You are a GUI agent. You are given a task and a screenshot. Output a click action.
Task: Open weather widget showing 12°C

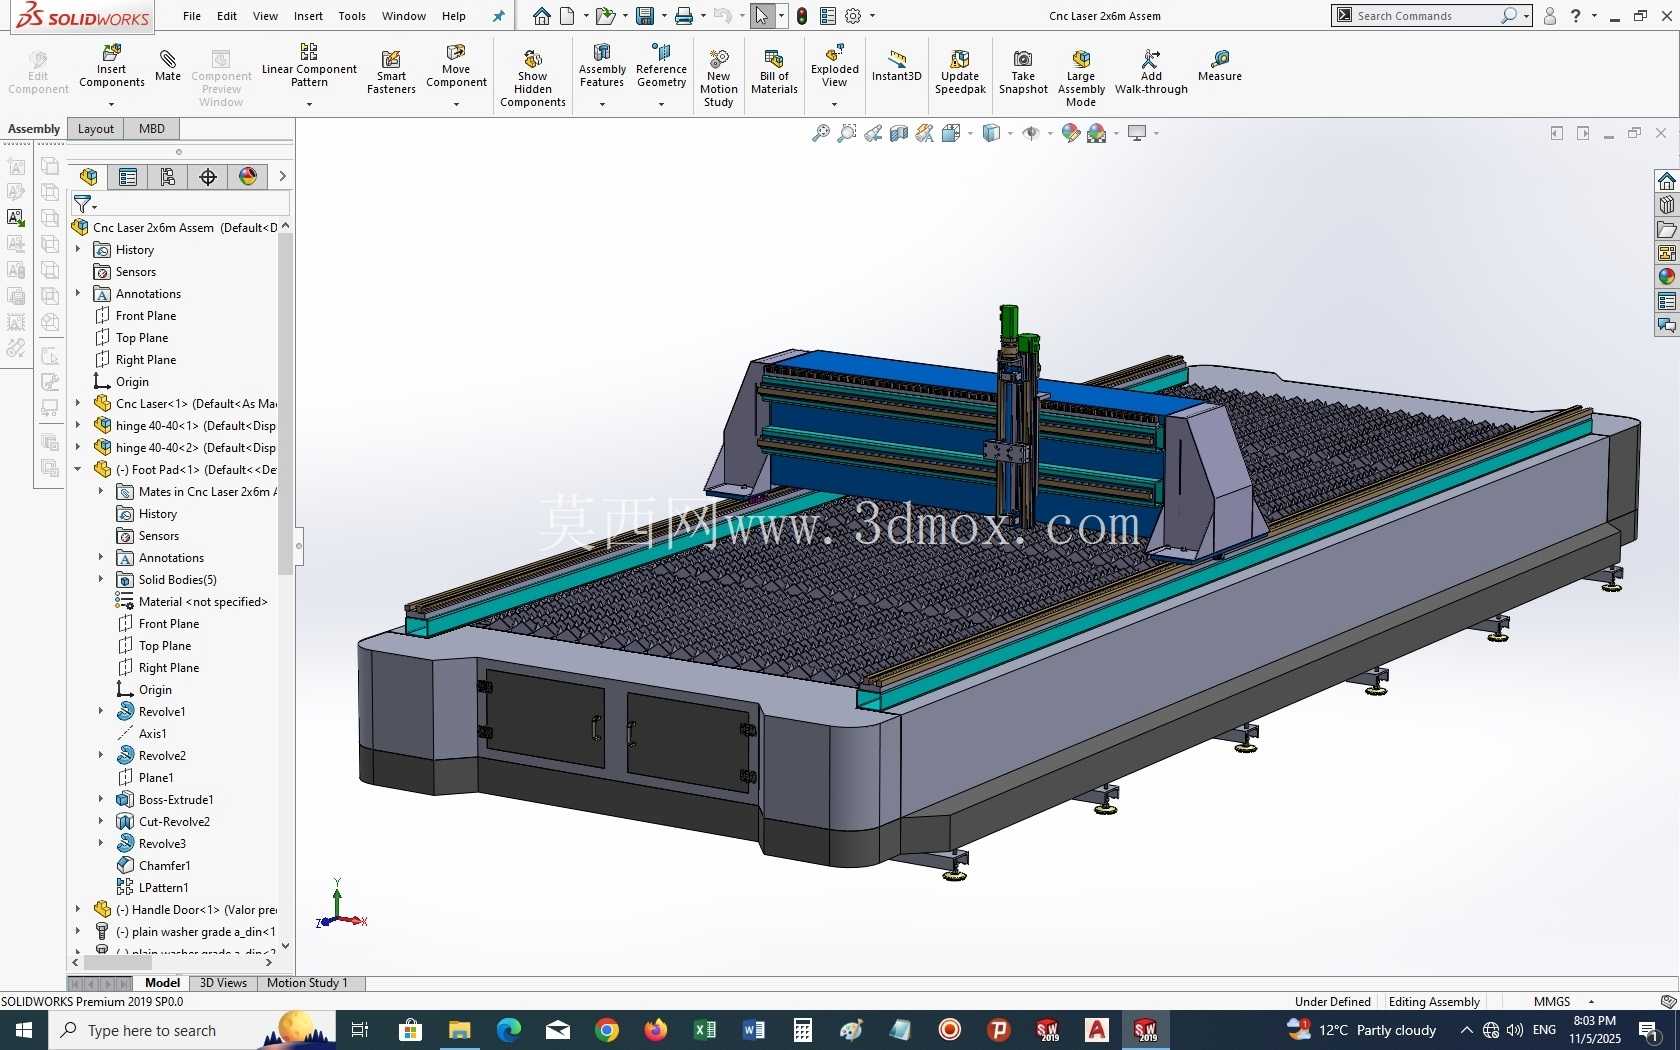tap(1362, 1030)
